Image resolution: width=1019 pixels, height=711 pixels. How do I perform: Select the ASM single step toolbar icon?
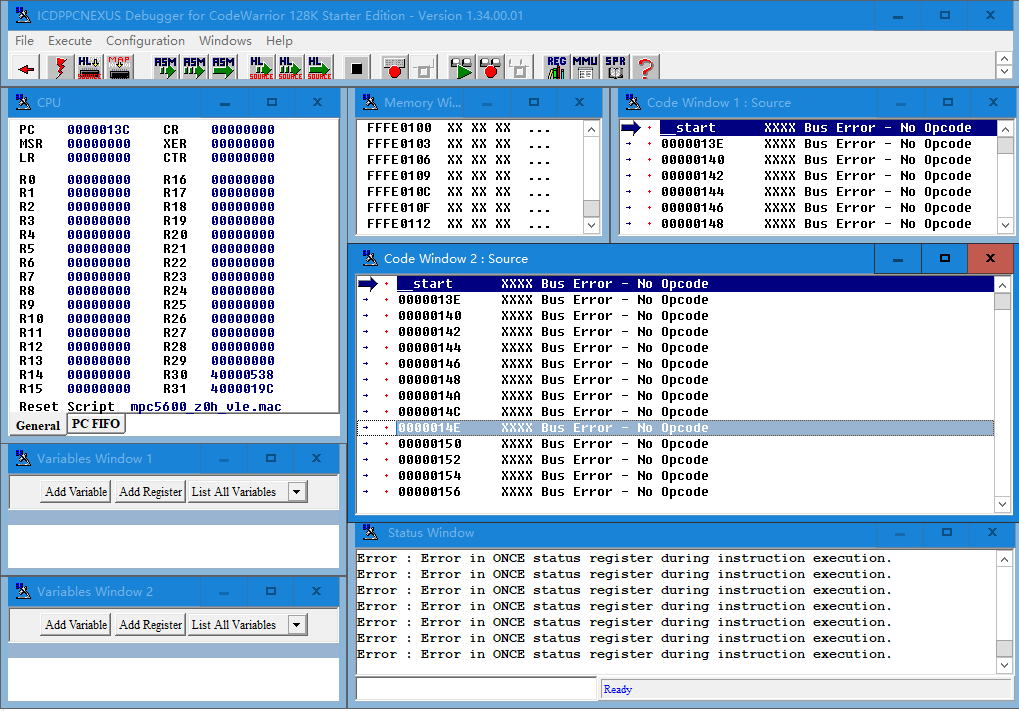click(x=164, y=67)
